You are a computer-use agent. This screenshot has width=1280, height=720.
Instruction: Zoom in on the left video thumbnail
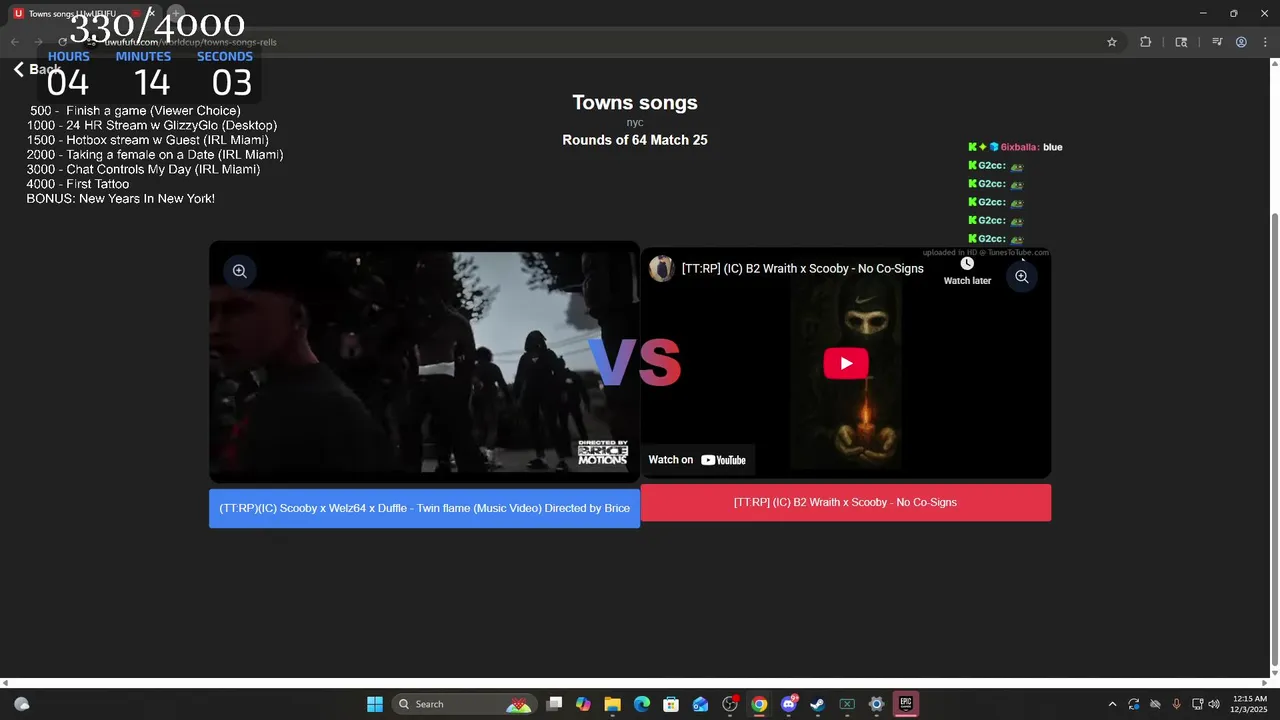[239, 271]
